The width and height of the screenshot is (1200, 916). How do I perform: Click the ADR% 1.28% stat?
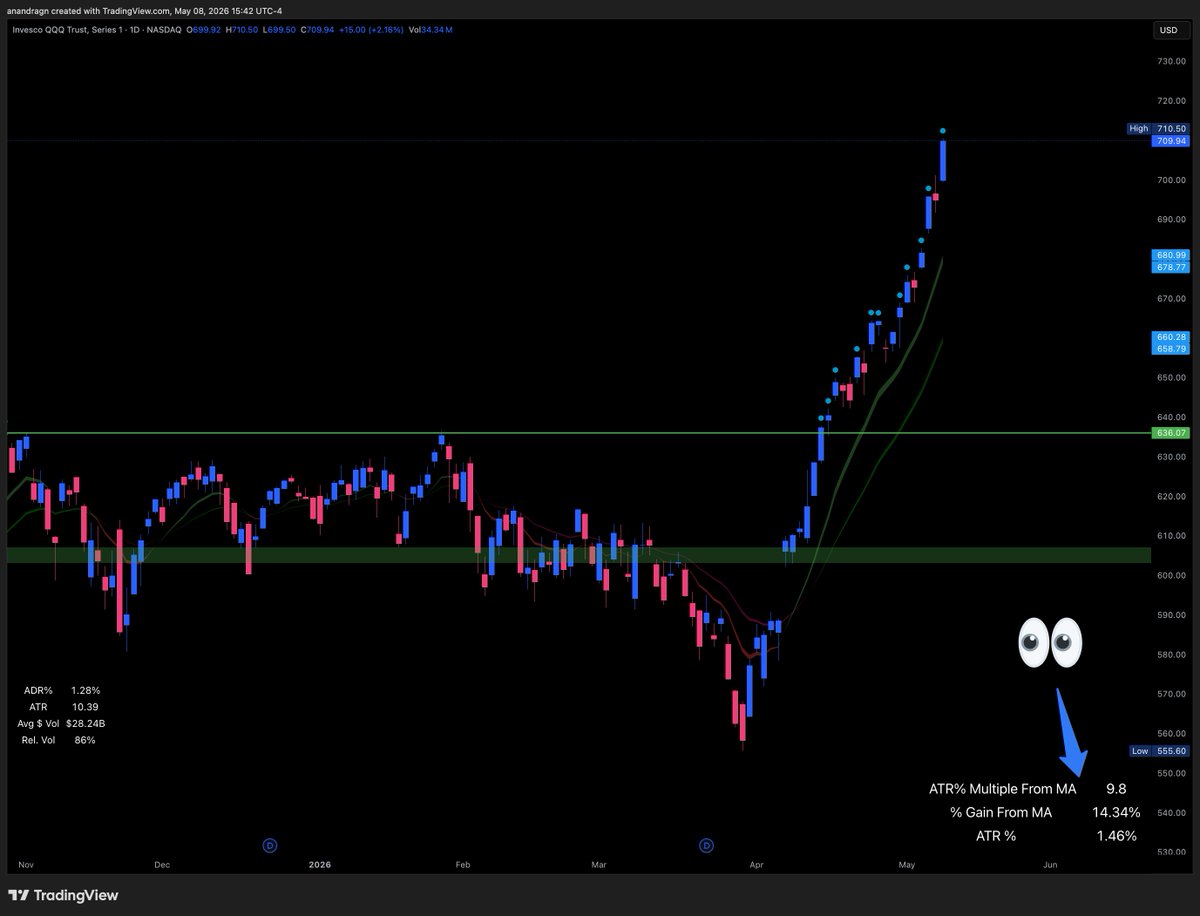coord(63,690)
